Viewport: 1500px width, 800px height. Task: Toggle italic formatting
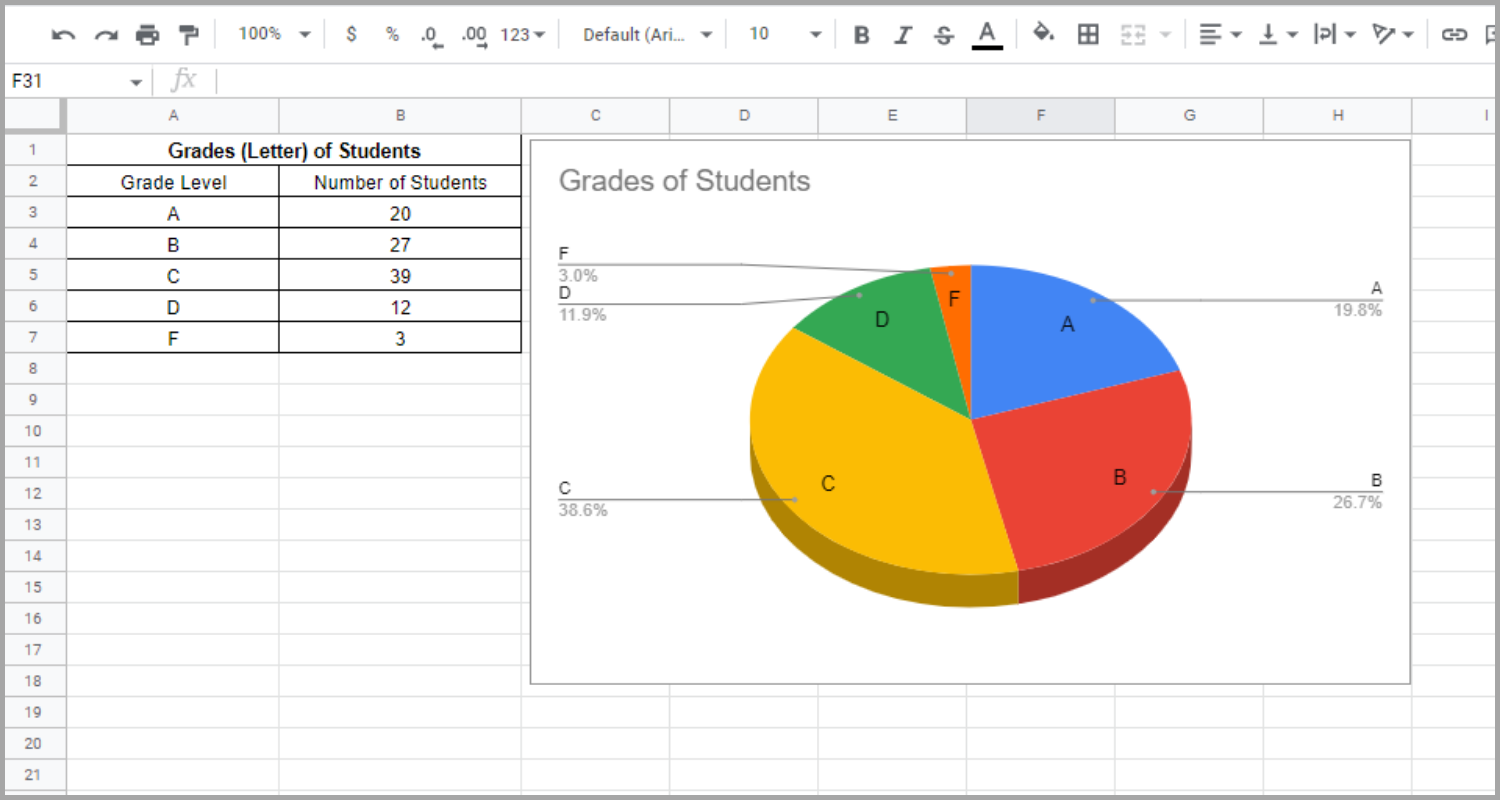point(903,33)
